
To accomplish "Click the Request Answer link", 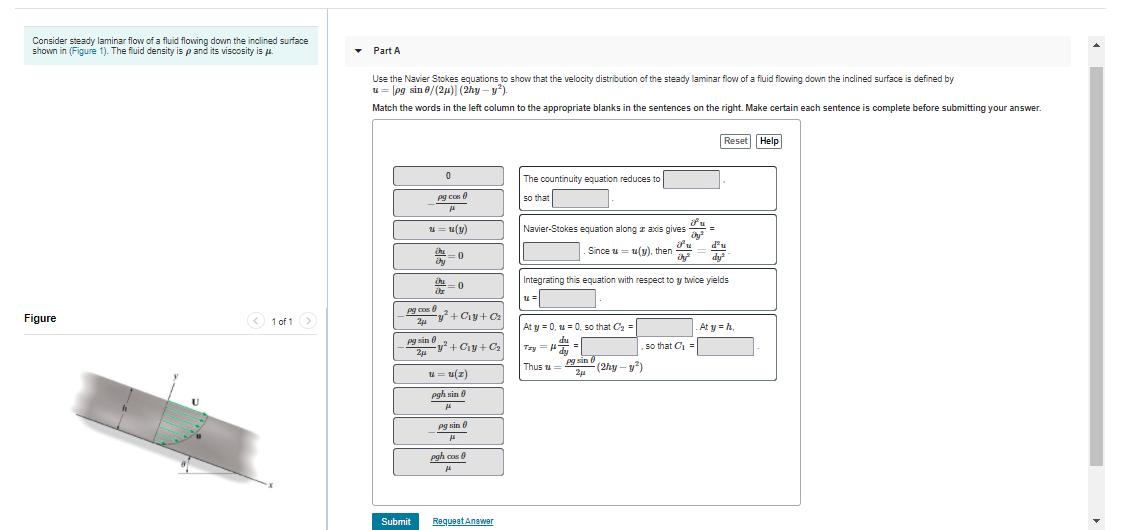I will pos(463,521).
